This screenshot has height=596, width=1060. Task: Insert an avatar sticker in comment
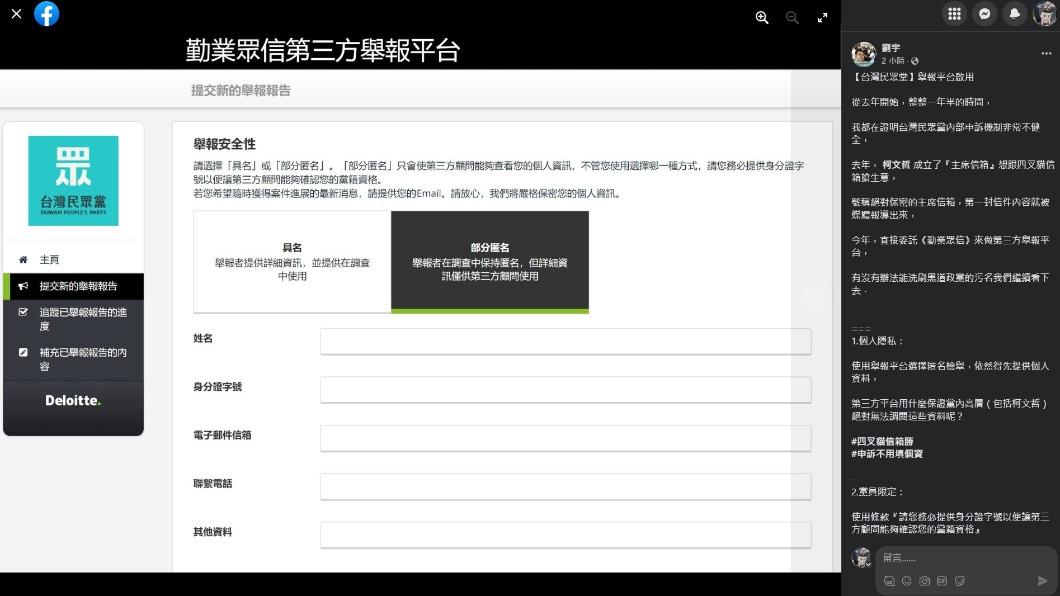coord(889,581)
